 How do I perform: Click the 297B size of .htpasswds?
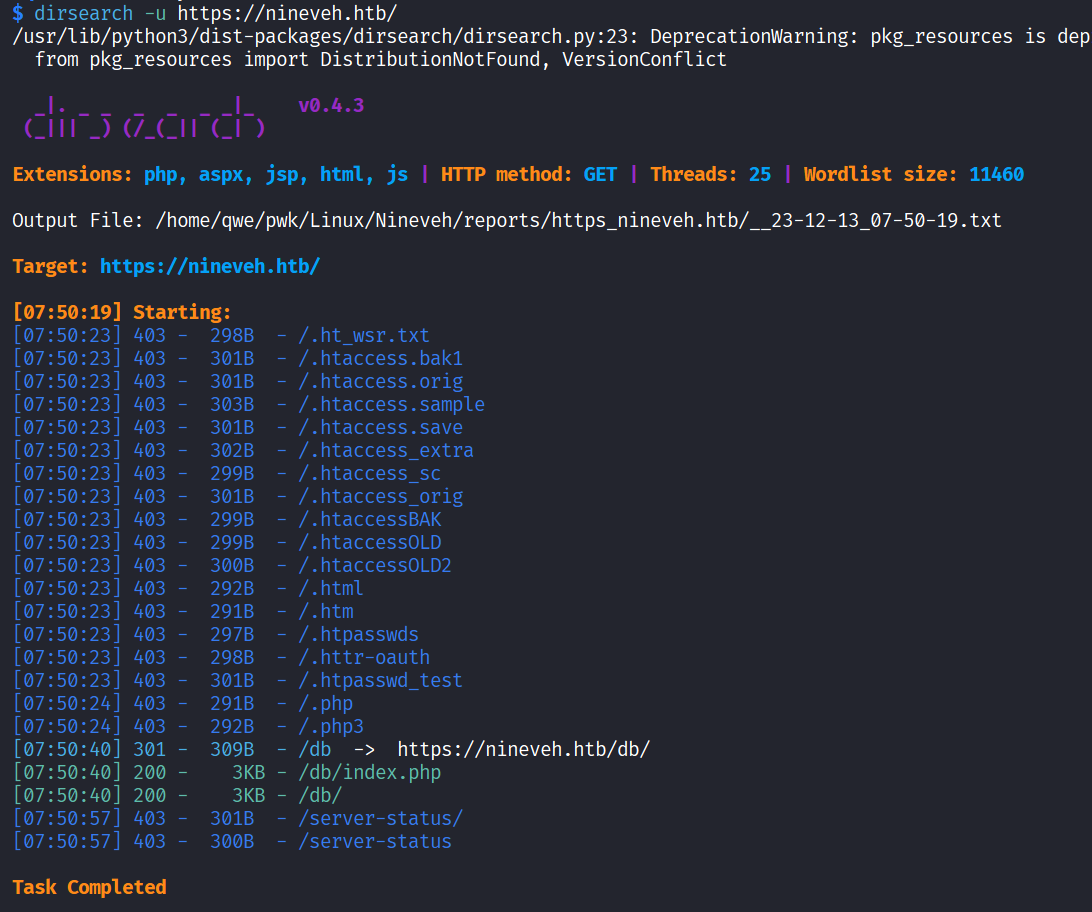[x=232, y=634]
